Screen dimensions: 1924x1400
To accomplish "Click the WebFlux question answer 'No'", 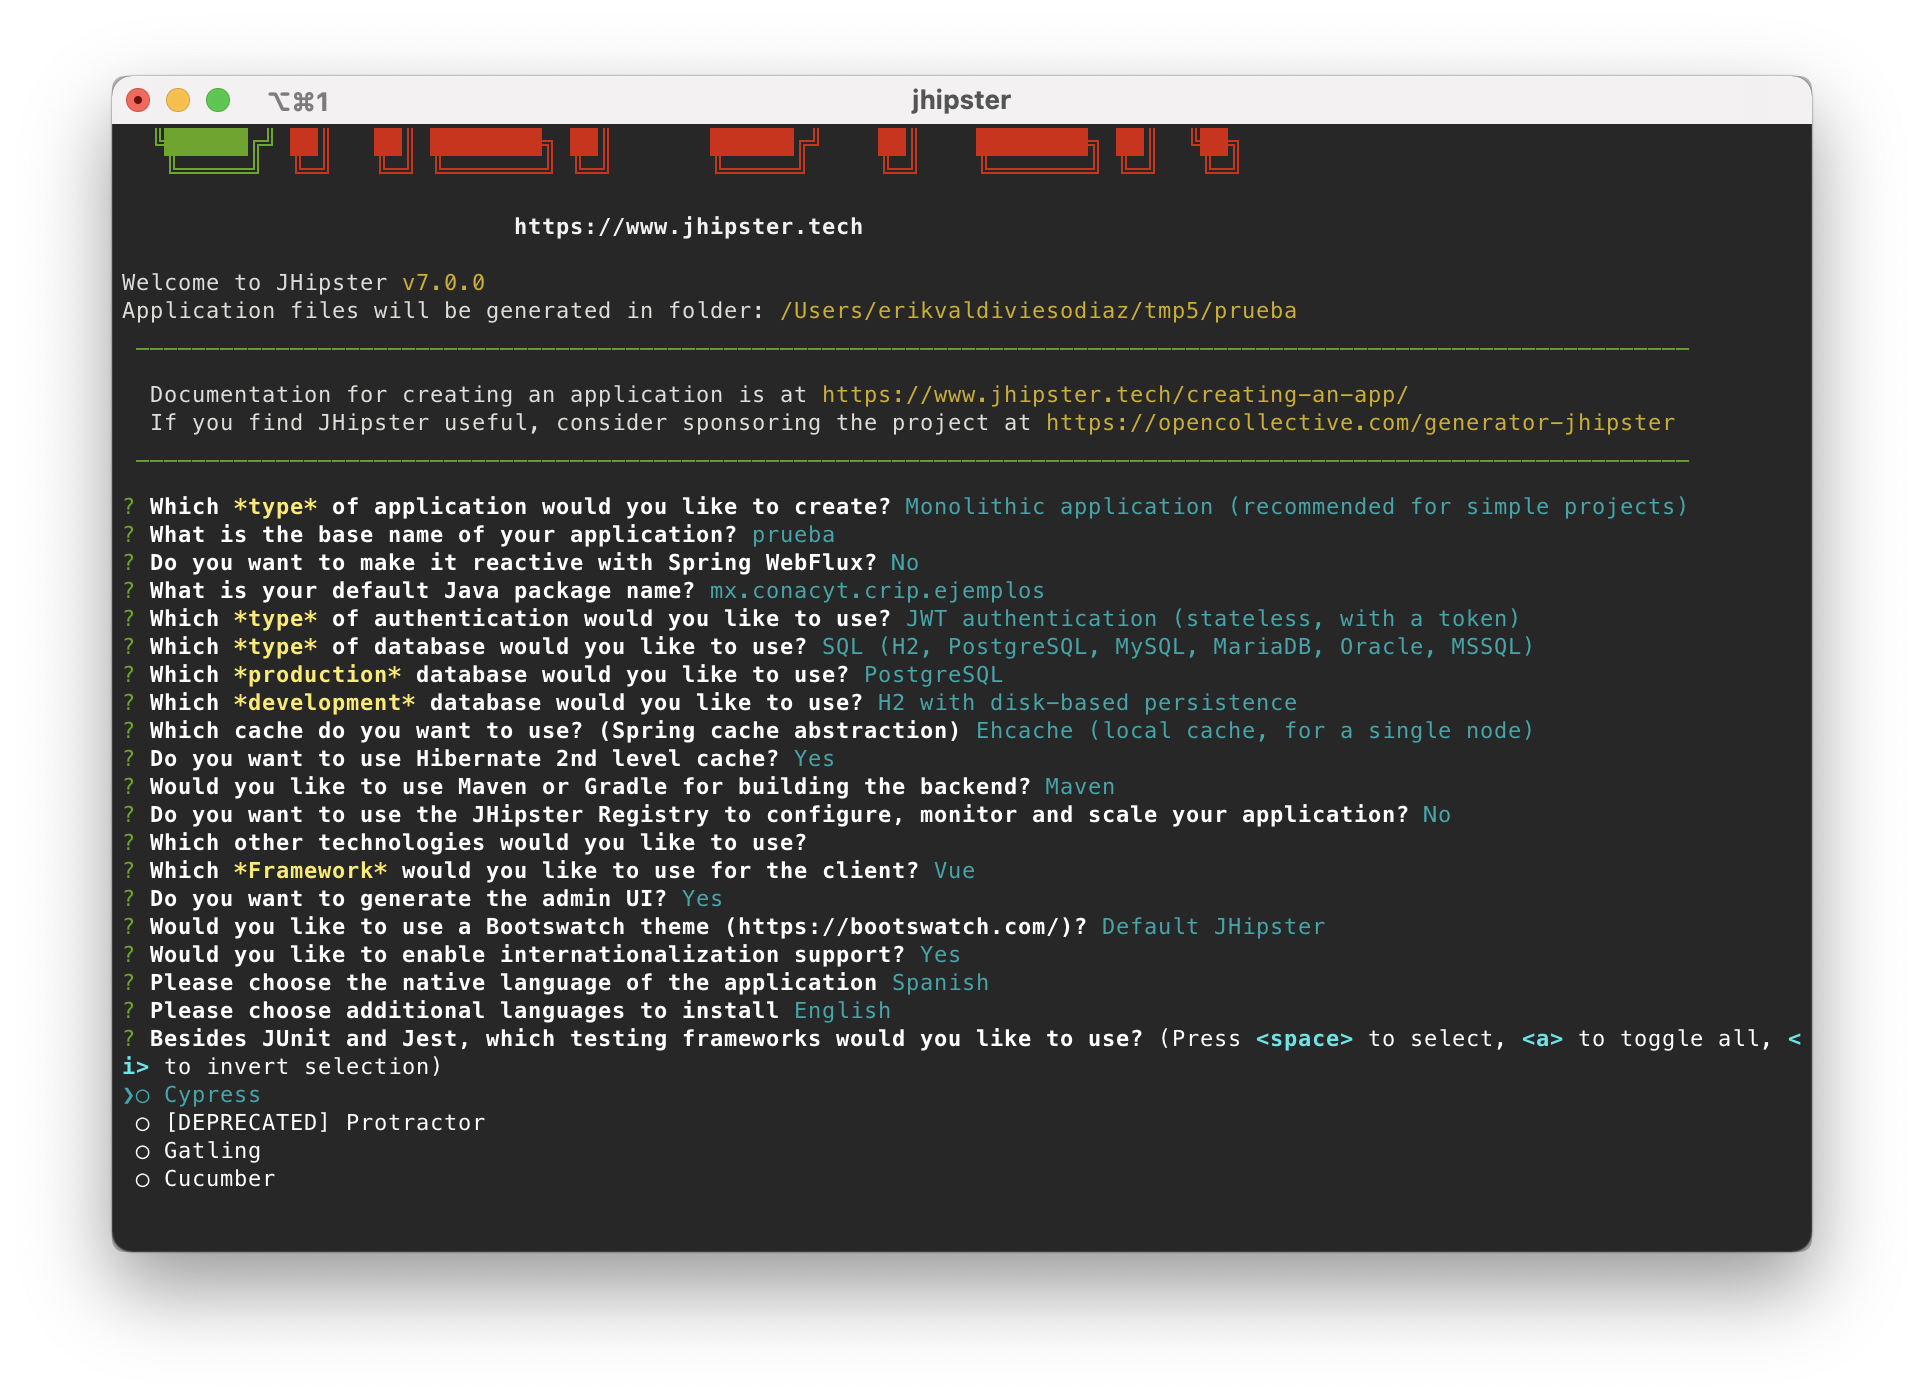I will click(x=904, y=563).
